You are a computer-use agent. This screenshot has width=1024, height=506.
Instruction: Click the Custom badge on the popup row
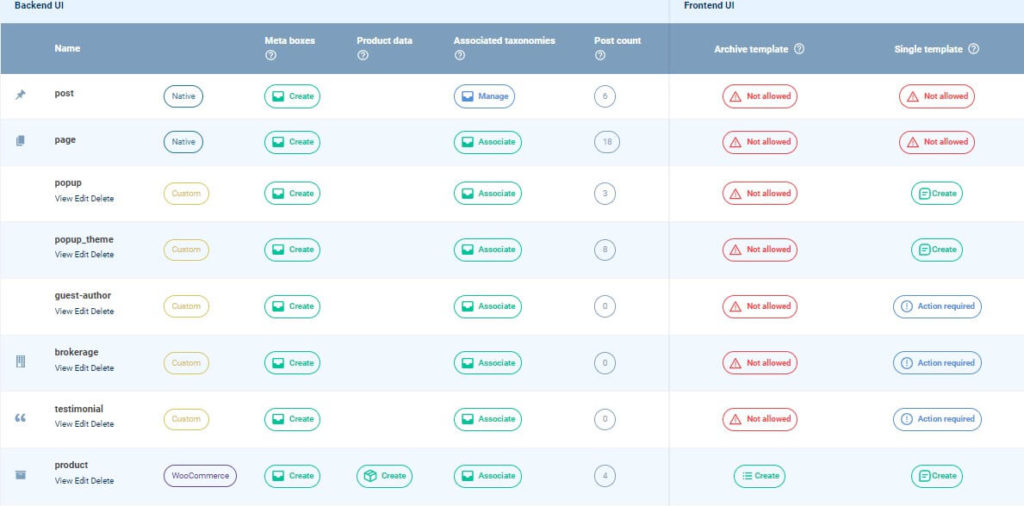(x=186, y=193)
